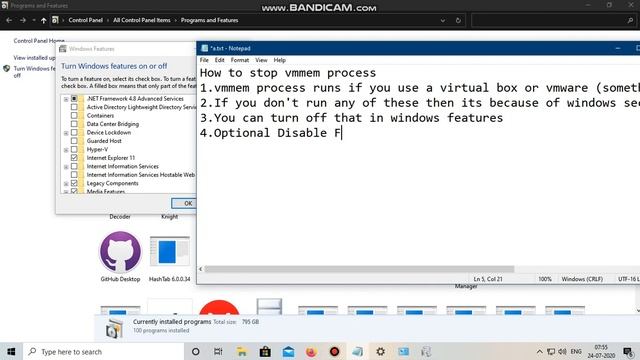Launch Firefox from the taskbar
This screenshot has height=360, width=640.
click(311, 351)
